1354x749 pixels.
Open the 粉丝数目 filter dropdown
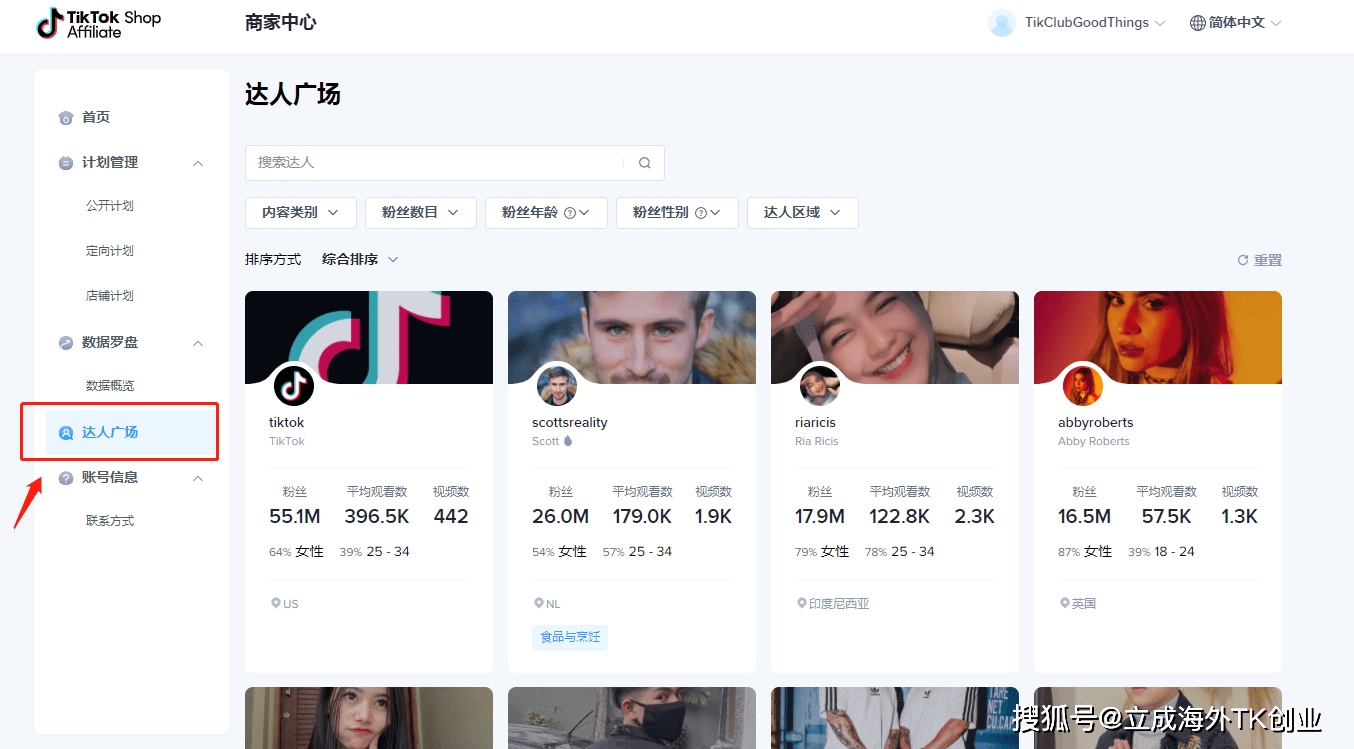tap(421, 213)
